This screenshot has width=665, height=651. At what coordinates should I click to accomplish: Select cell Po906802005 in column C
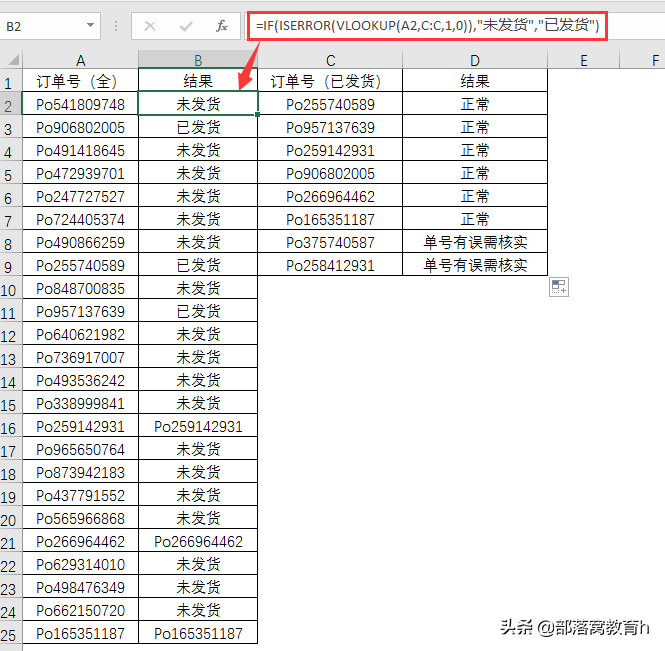click(330, 173)
